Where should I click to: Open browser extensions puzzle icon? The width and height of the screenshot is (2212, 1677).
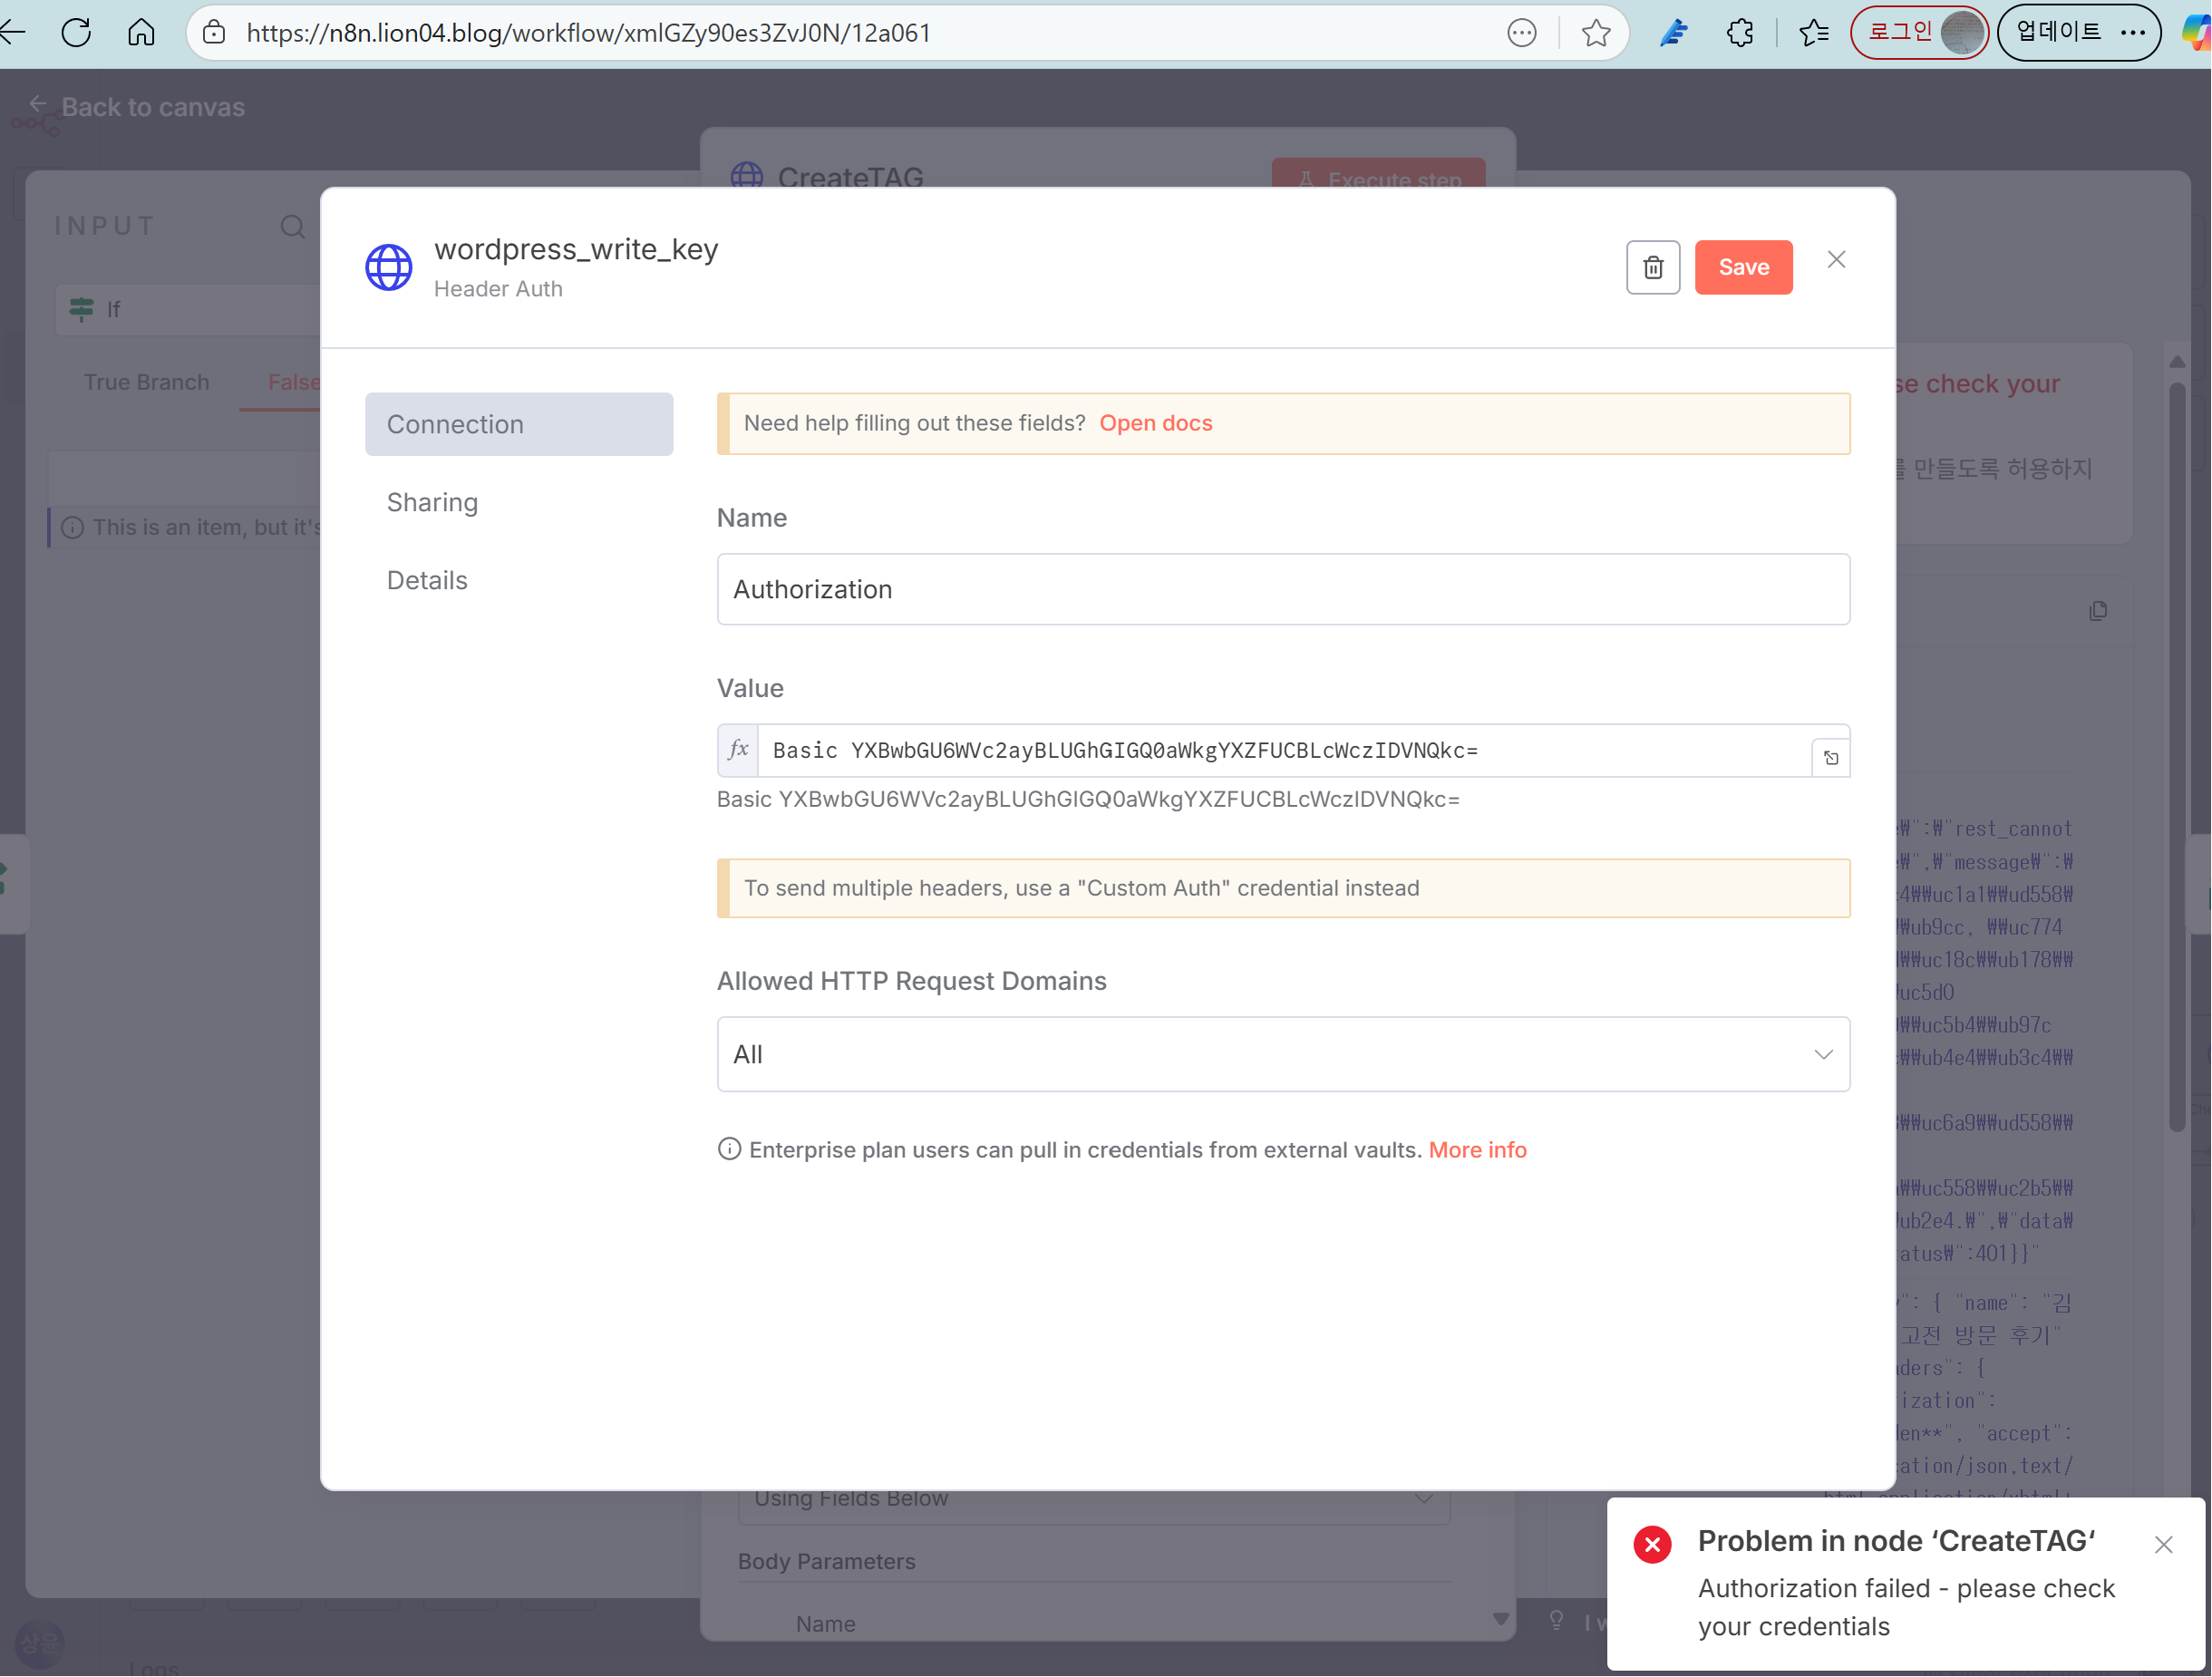tap(1740, 33)
